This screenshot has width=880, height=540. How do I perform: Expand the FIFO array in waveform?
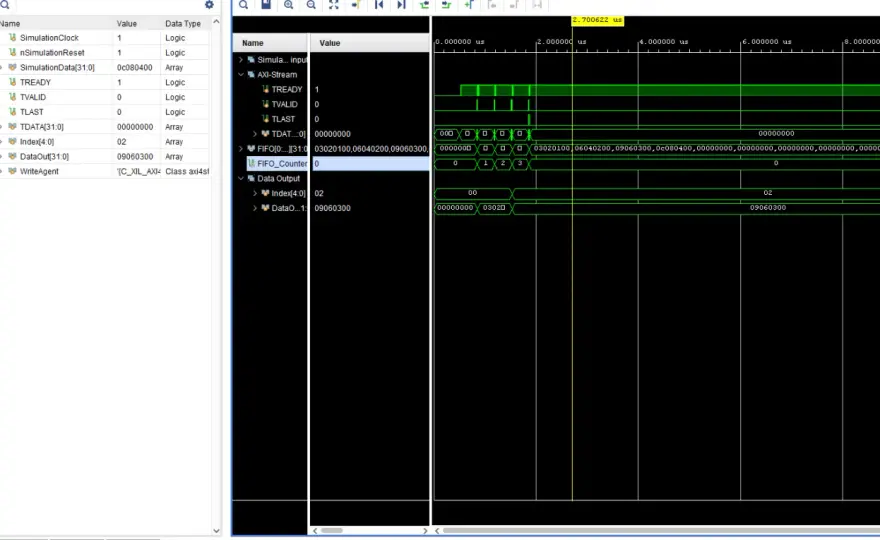click(x=241, y=149)
